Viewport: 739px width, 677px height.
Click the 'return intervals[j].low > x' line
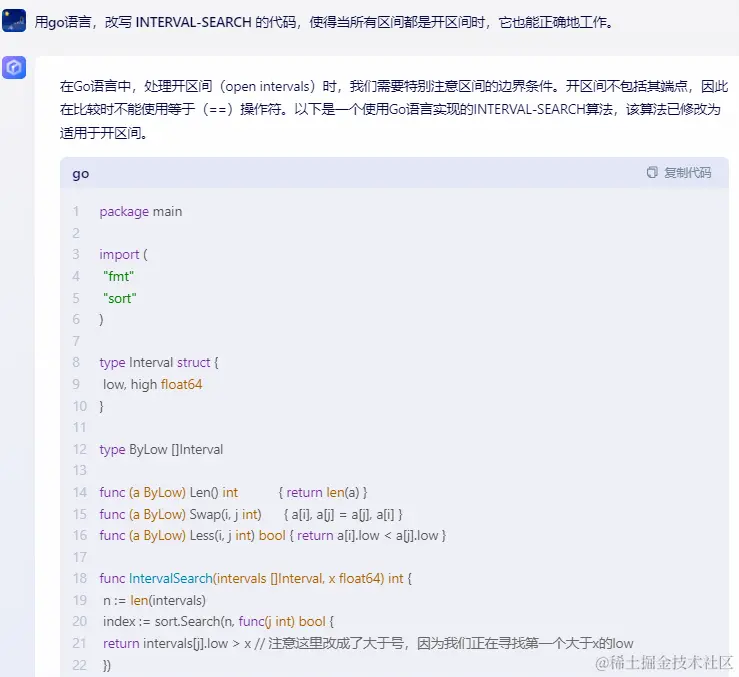pos(368,644)
